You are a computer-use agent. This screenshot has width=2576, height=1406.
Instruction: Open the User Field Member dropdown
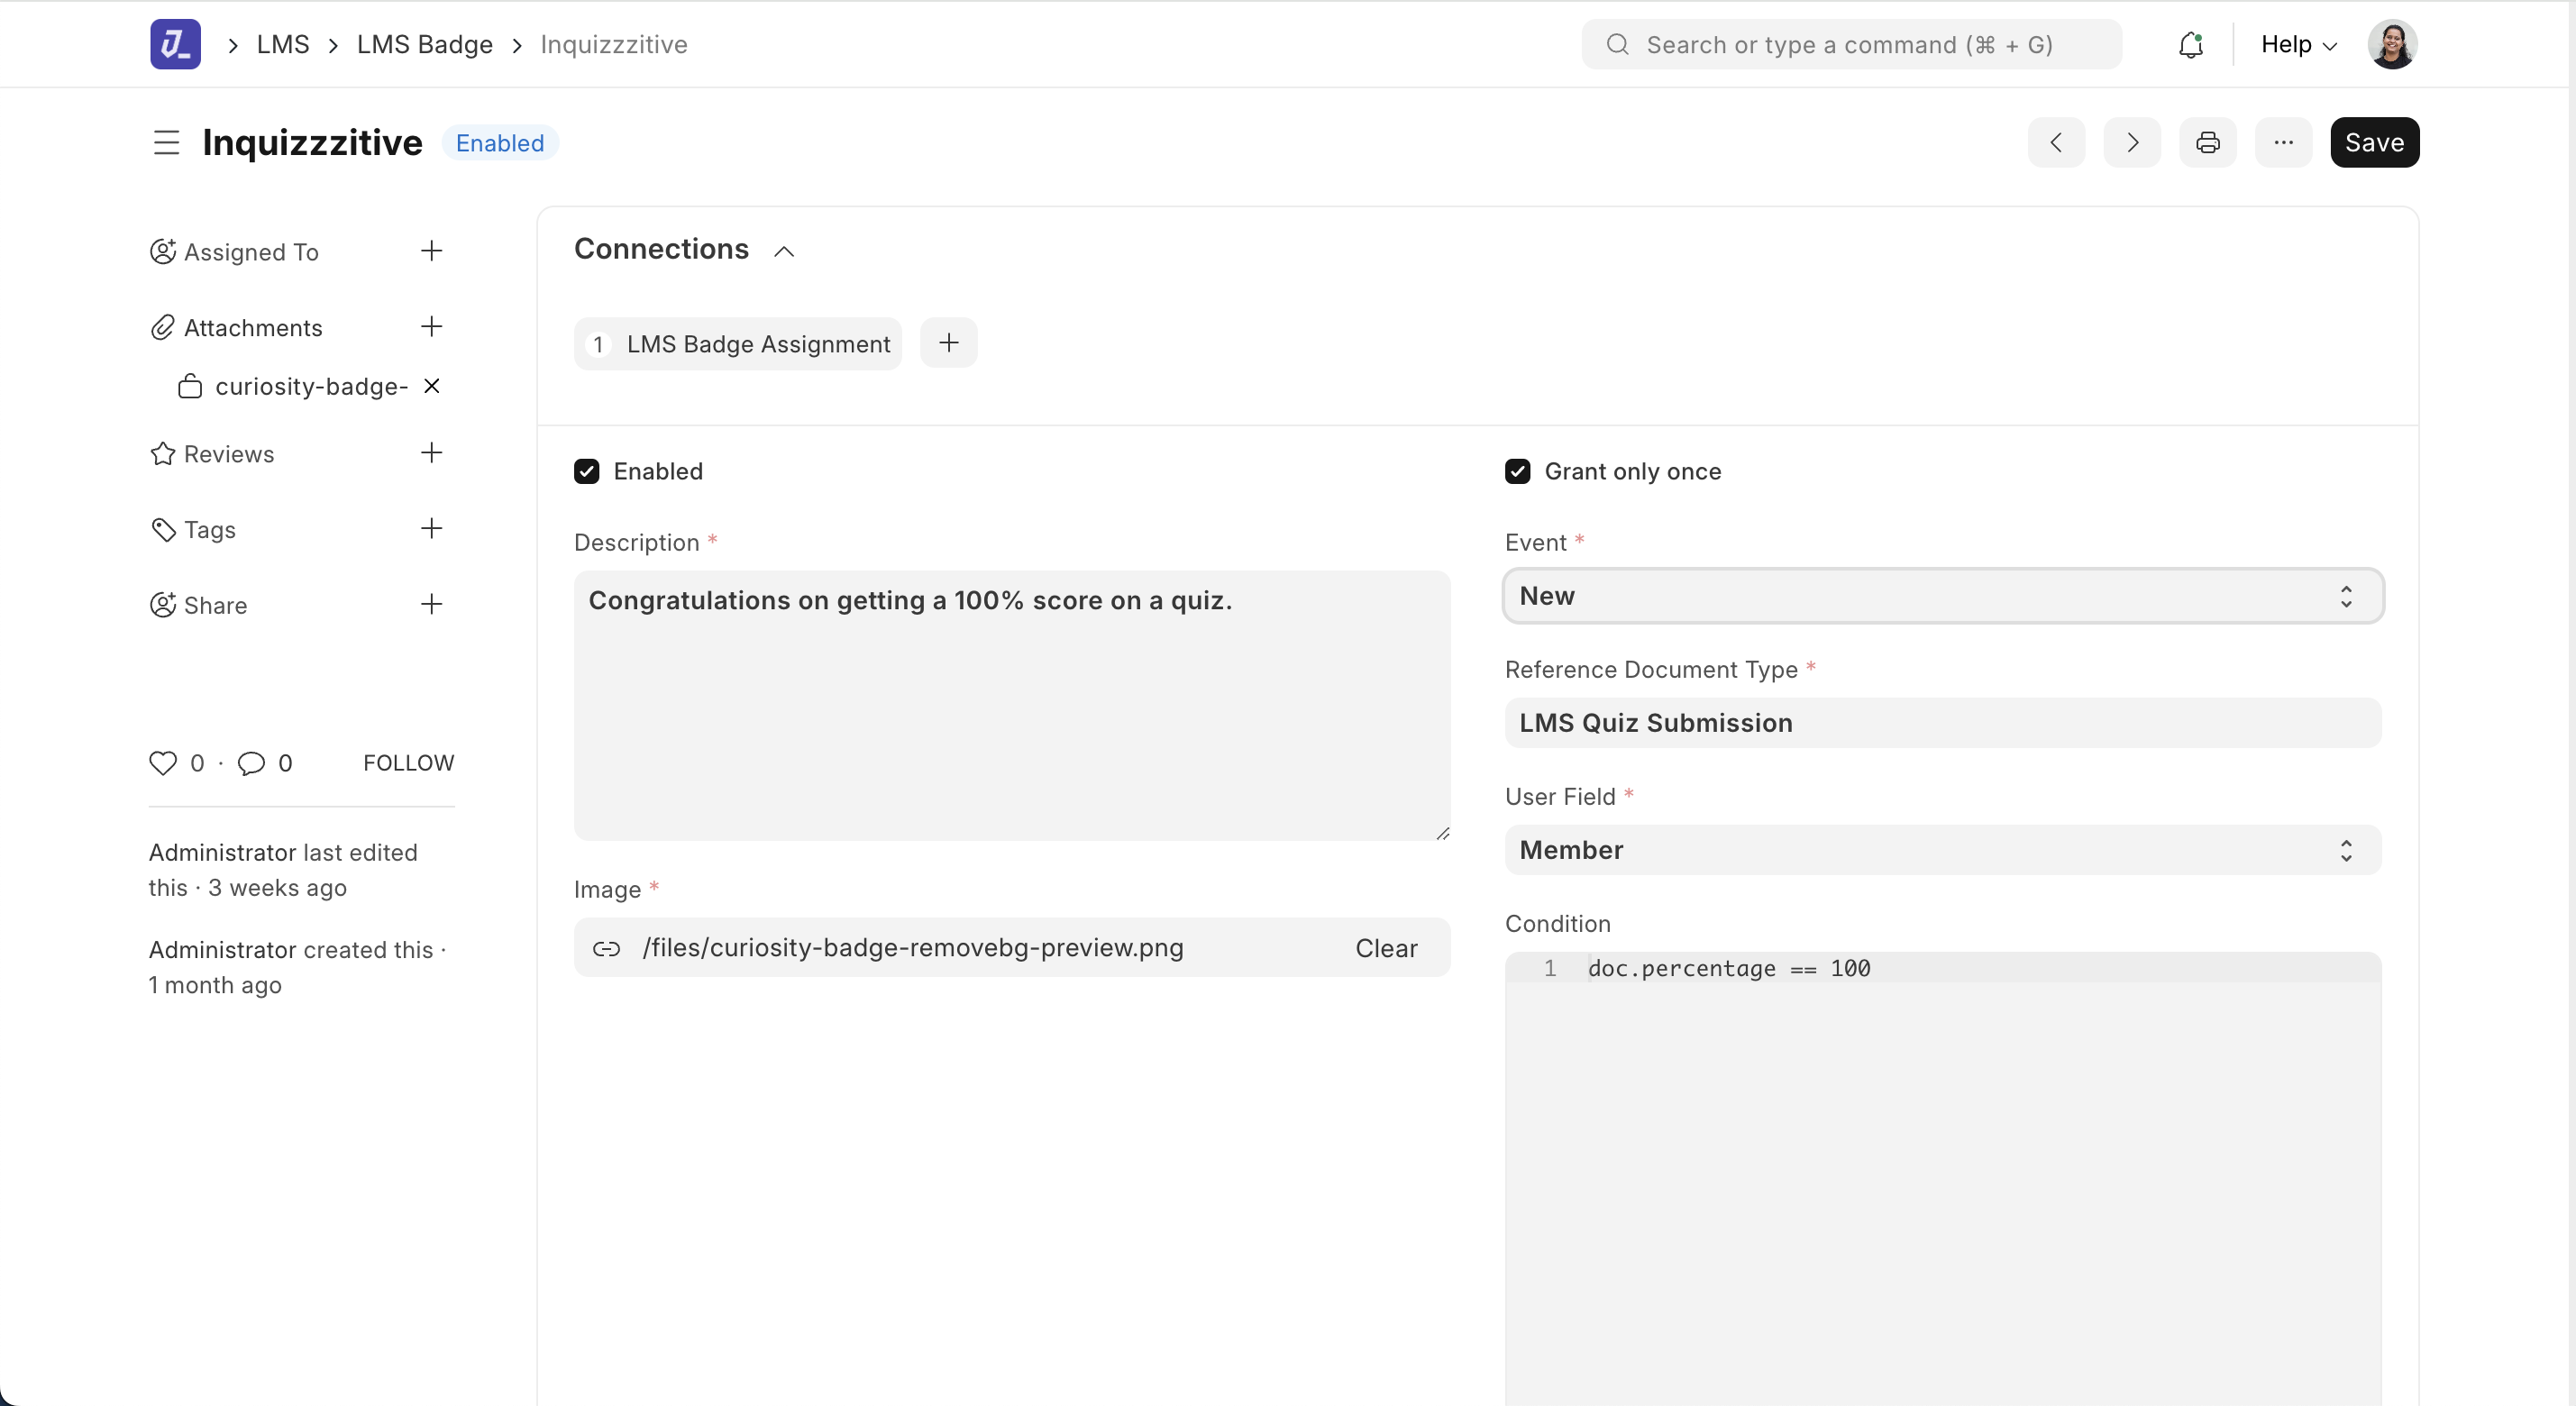pyautogui.click(x=1941, y=848)
